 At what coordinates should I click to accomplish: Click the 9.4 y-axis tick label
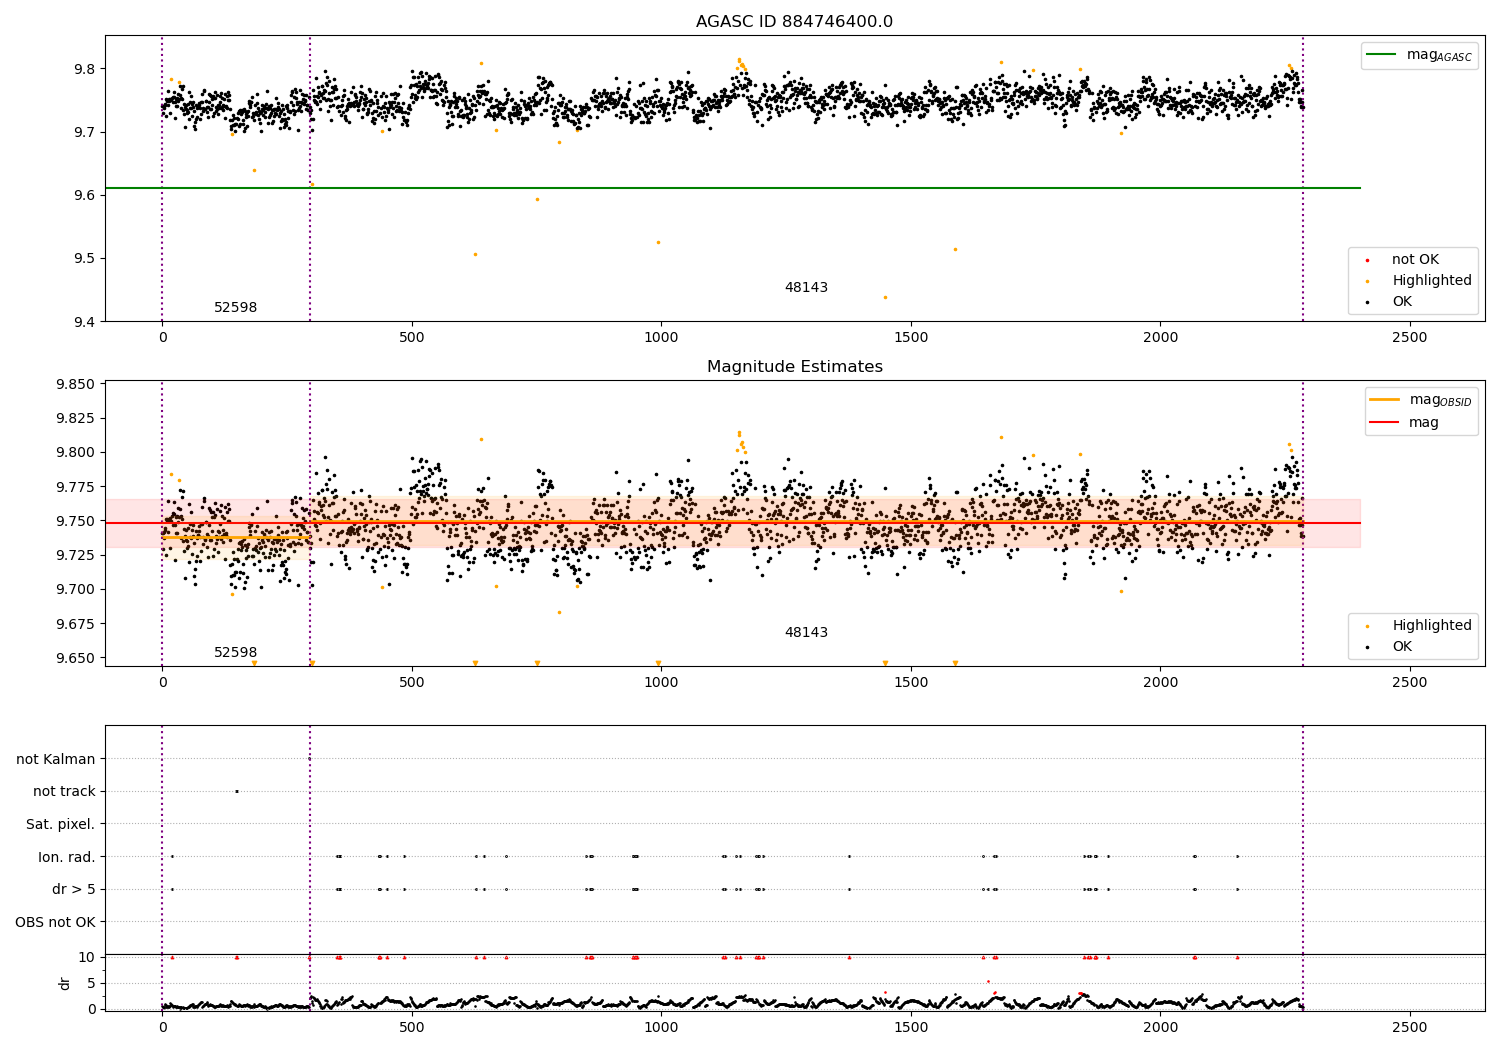(x=85, y=322)
